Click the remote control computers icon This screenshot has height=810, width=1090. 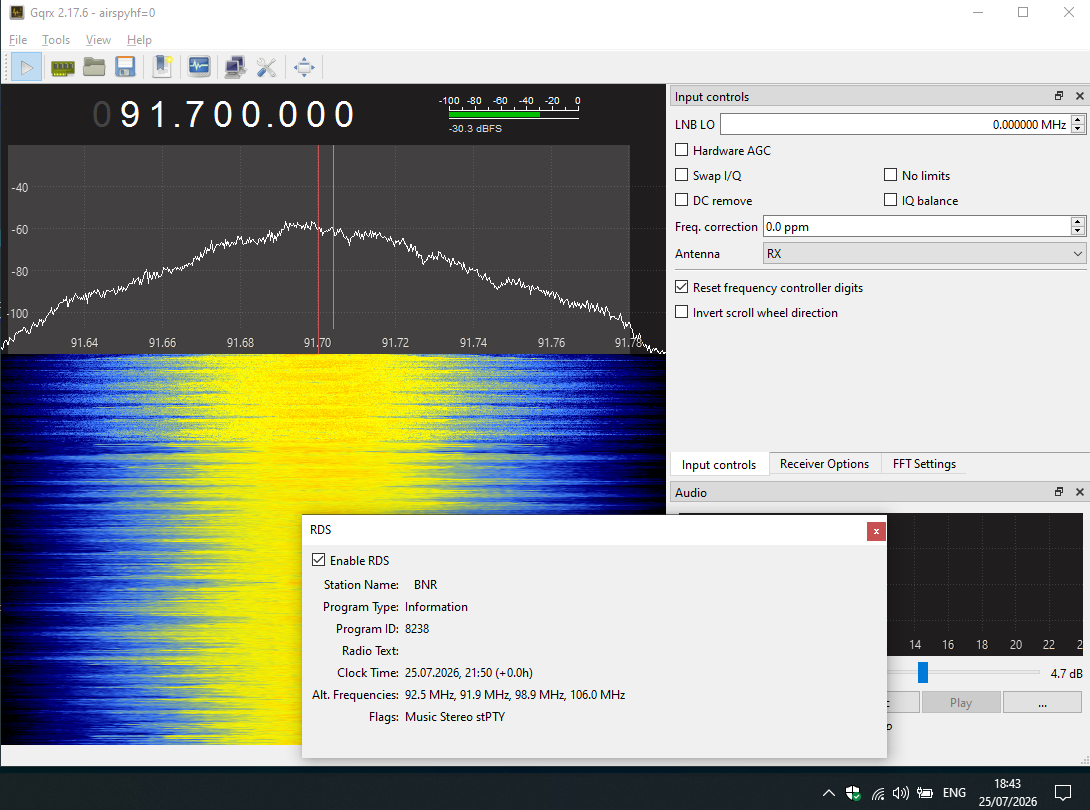pyautogui.click(x=235, y=67)
